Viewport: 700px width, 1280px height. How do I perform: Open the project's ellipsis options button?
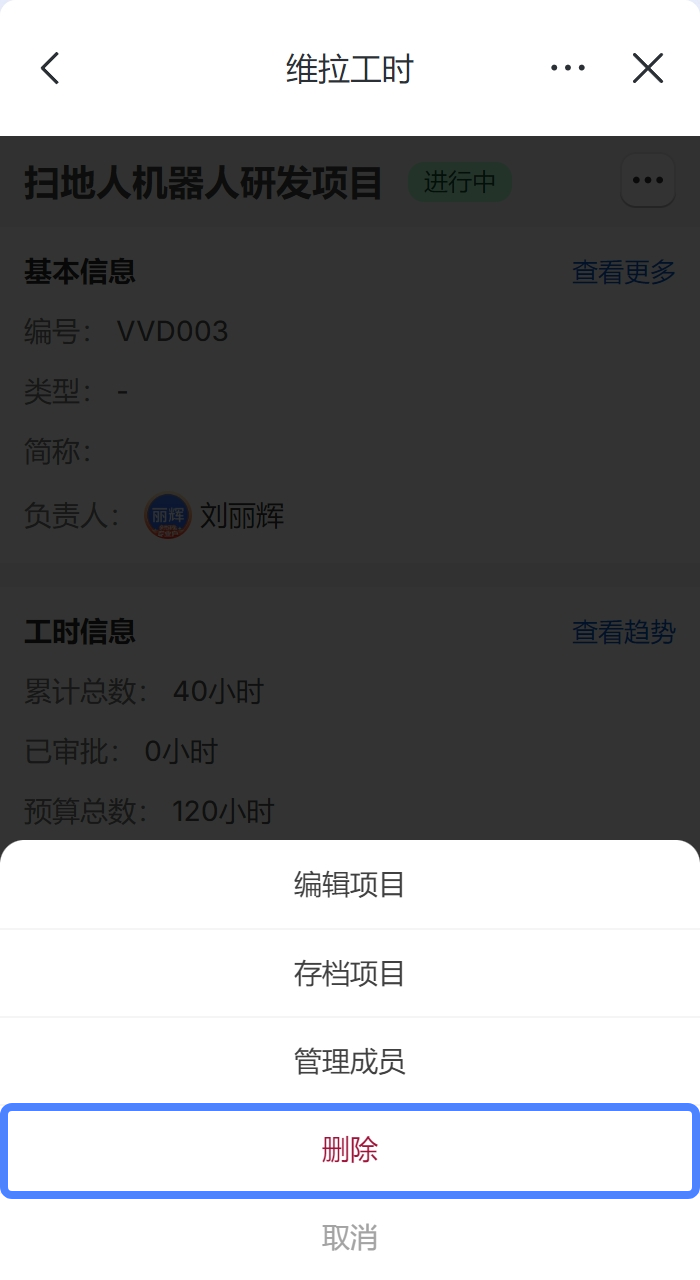click(648, 181)
